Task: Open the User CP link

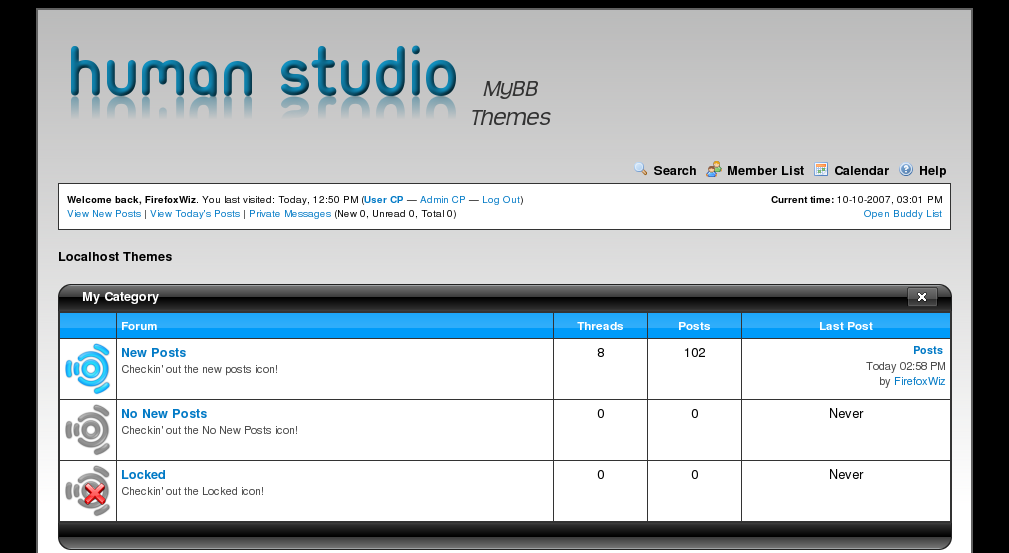Action: pos(384,200)
